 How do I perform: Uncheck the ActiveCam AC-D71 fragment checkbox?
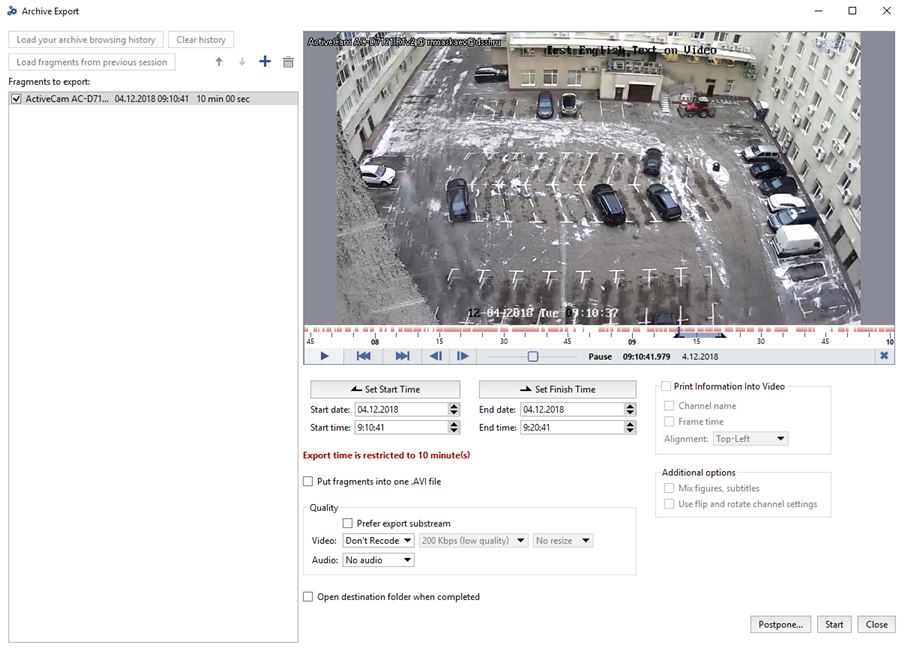coord(16,99)
